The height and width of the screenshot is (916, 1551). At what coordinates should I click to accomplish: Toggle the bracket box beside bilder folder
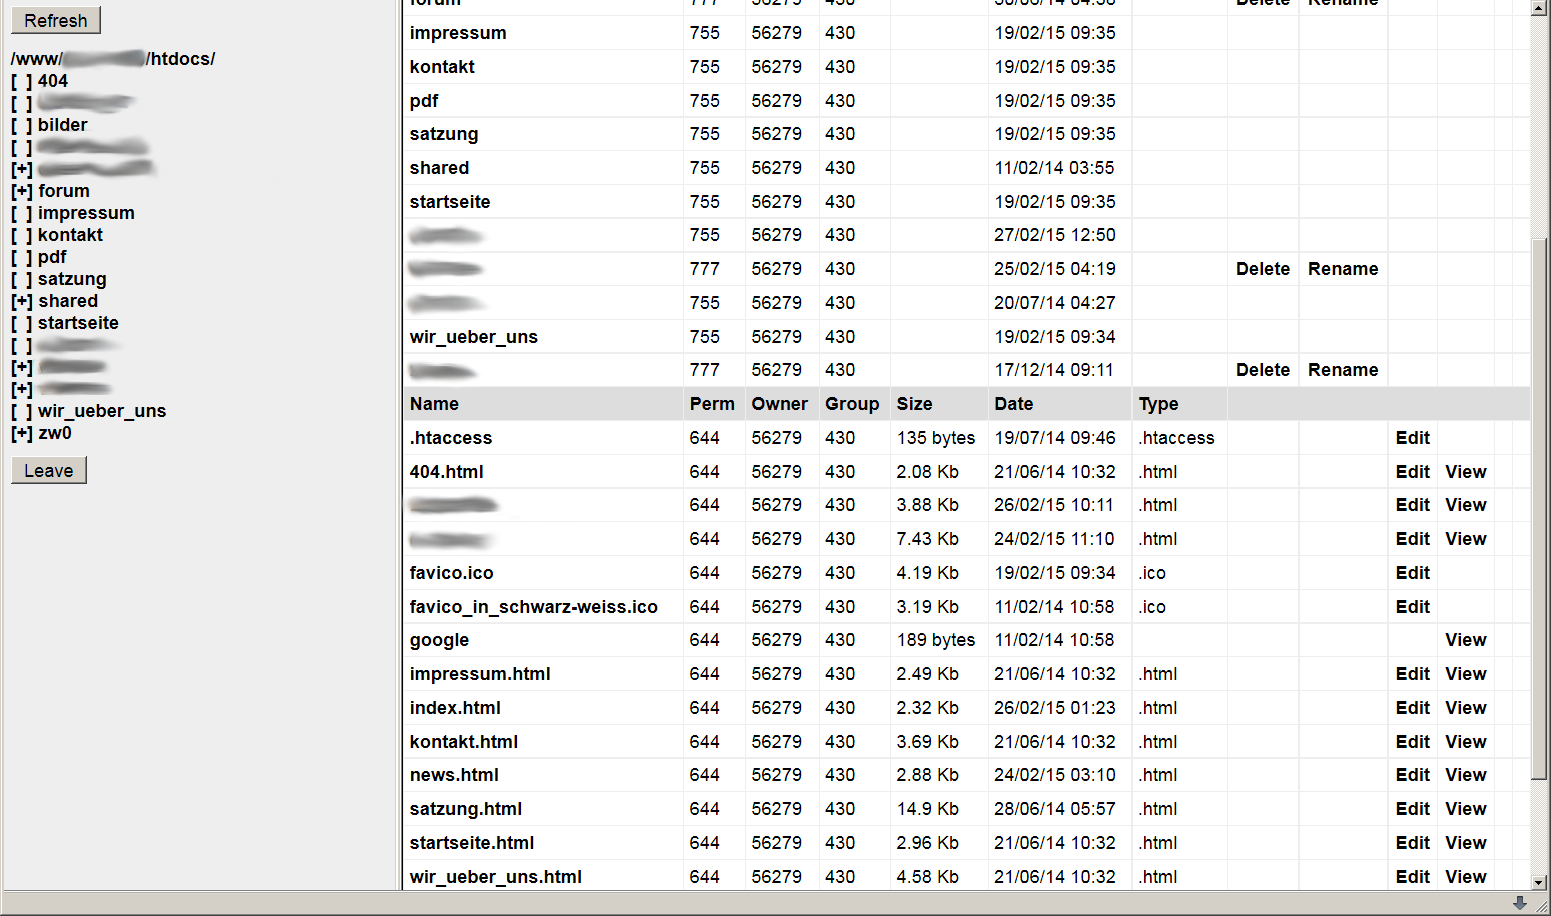22,125
